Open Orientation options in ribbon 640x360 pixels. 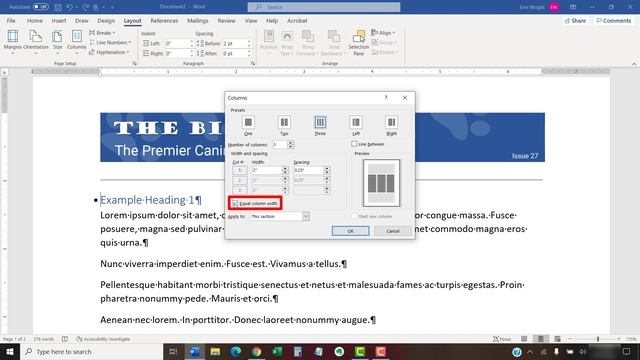coord(36,42)
